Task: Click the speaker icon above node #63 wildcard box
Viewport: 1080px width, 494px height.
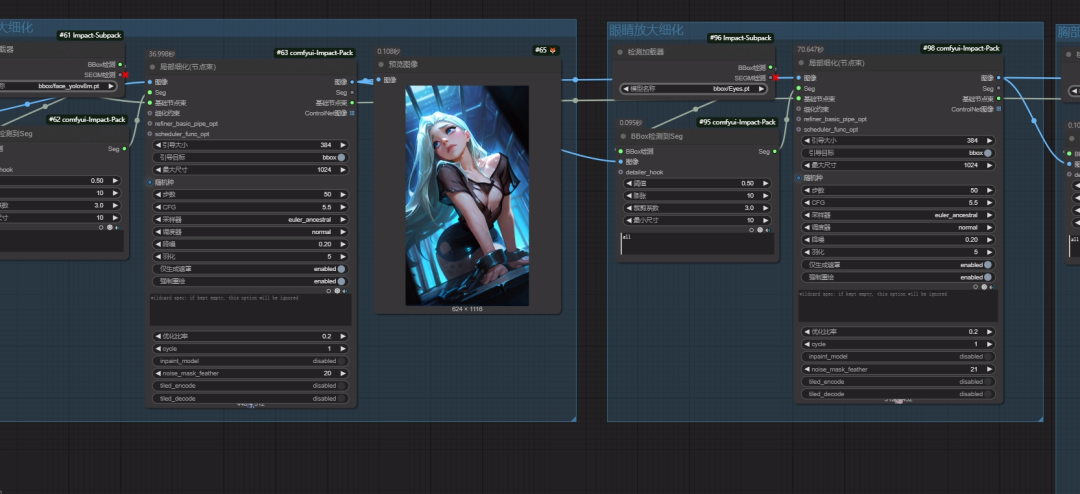Action: (x=346, y=291)
